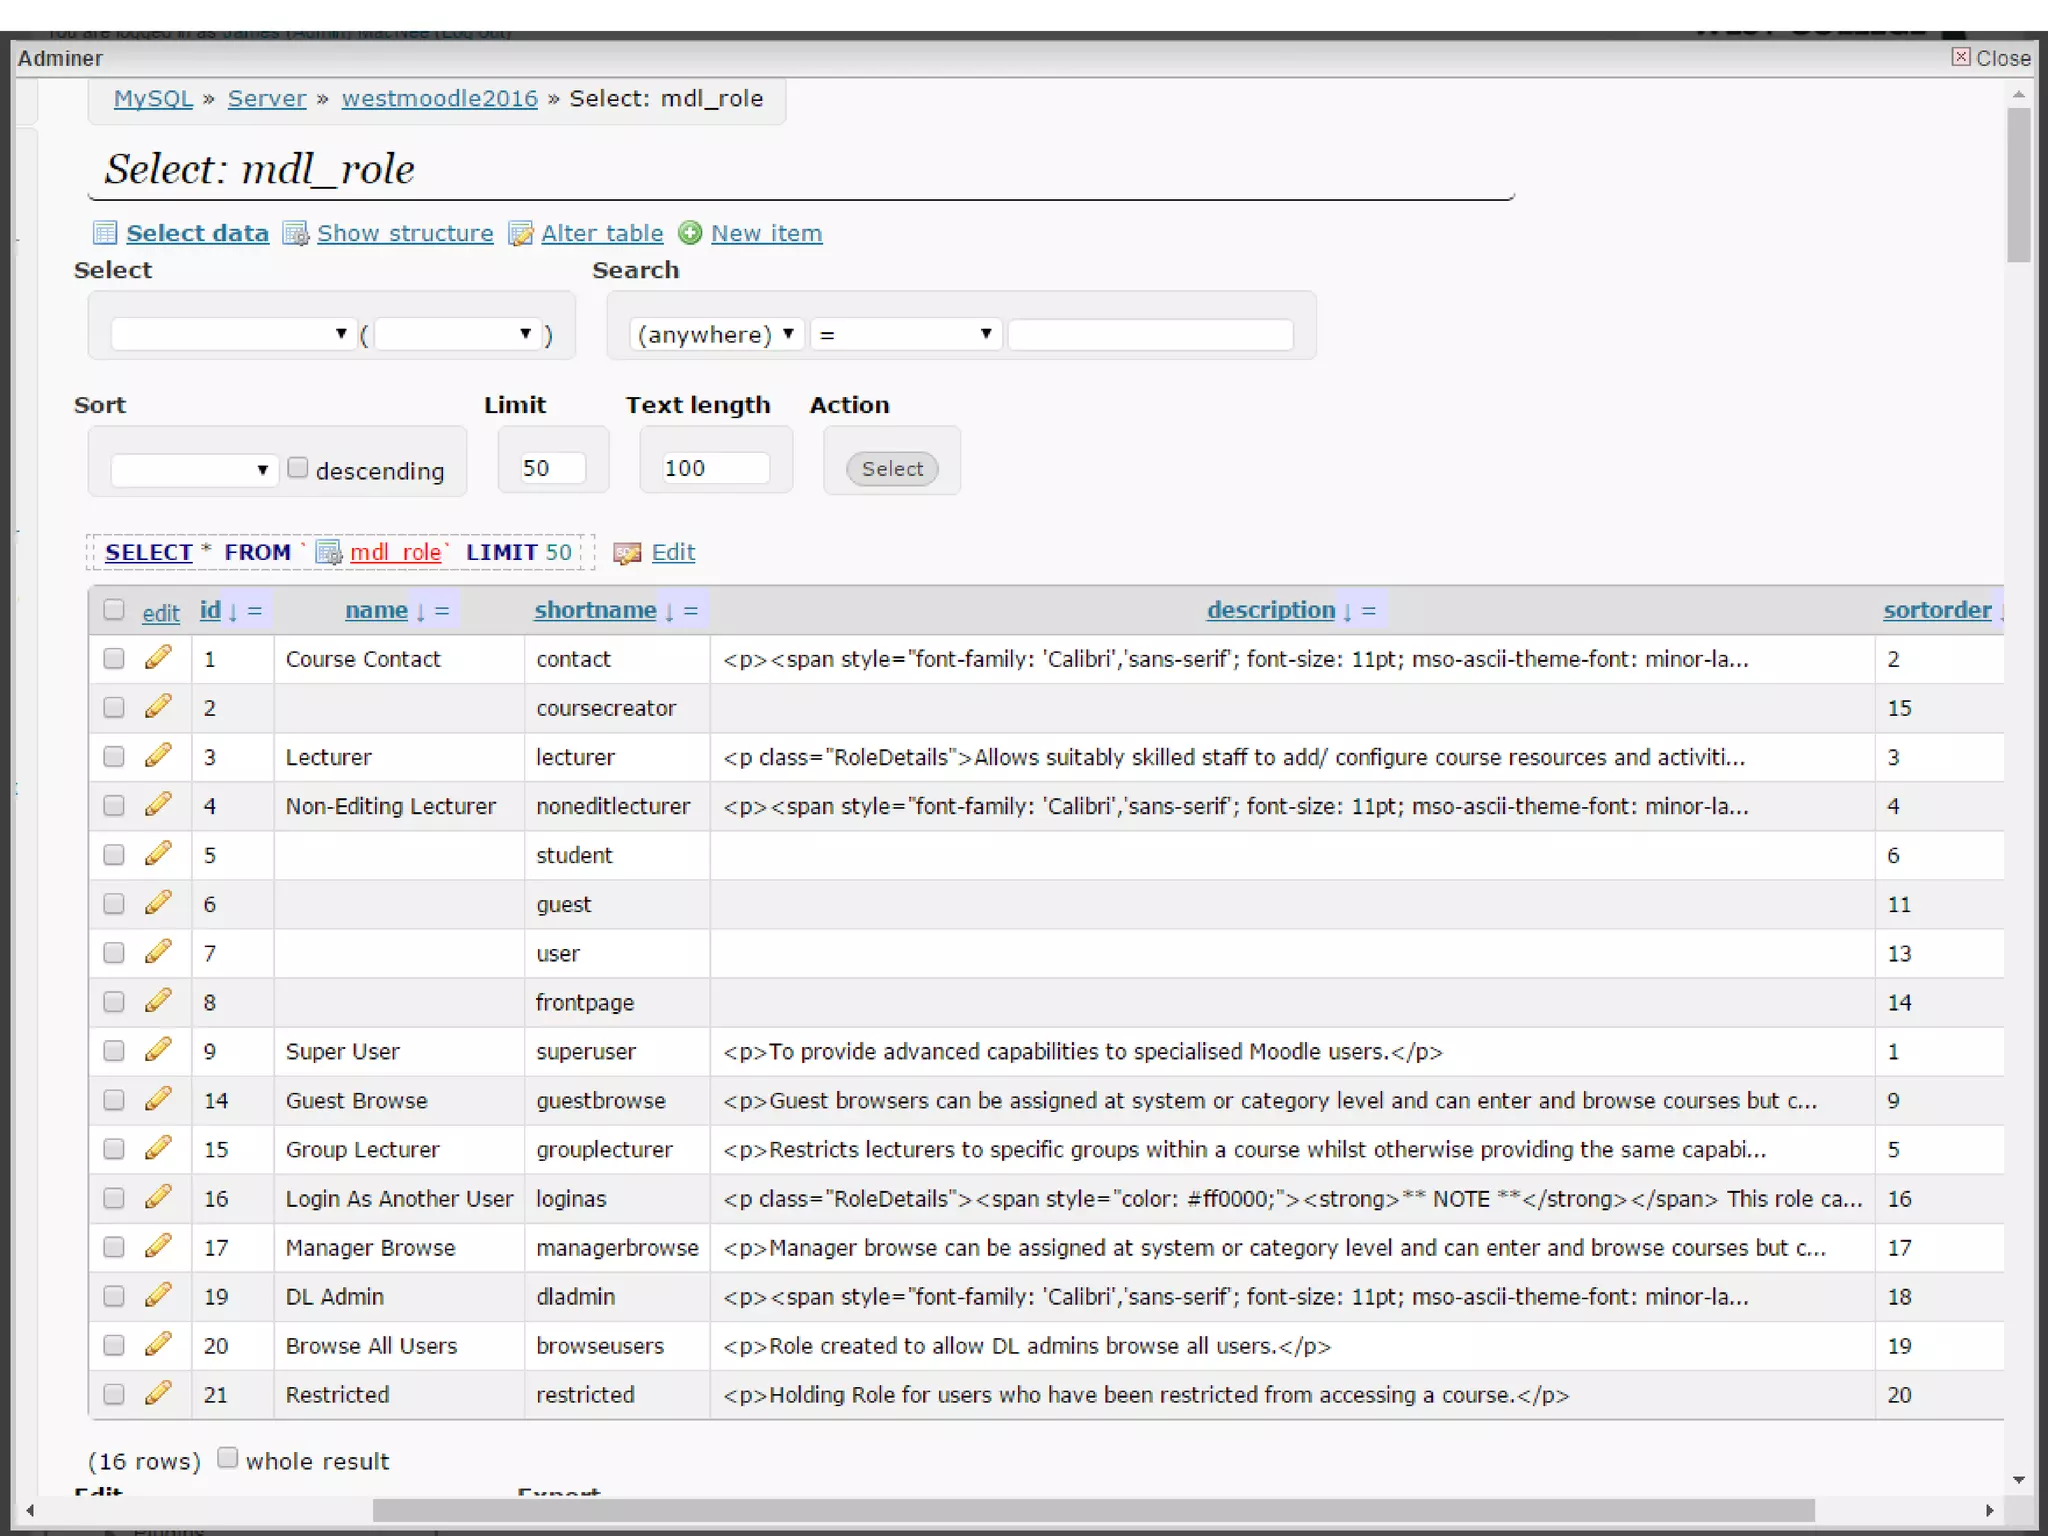
Task: Check the row checkbox for Course Contact
Action: coord(114,658)
